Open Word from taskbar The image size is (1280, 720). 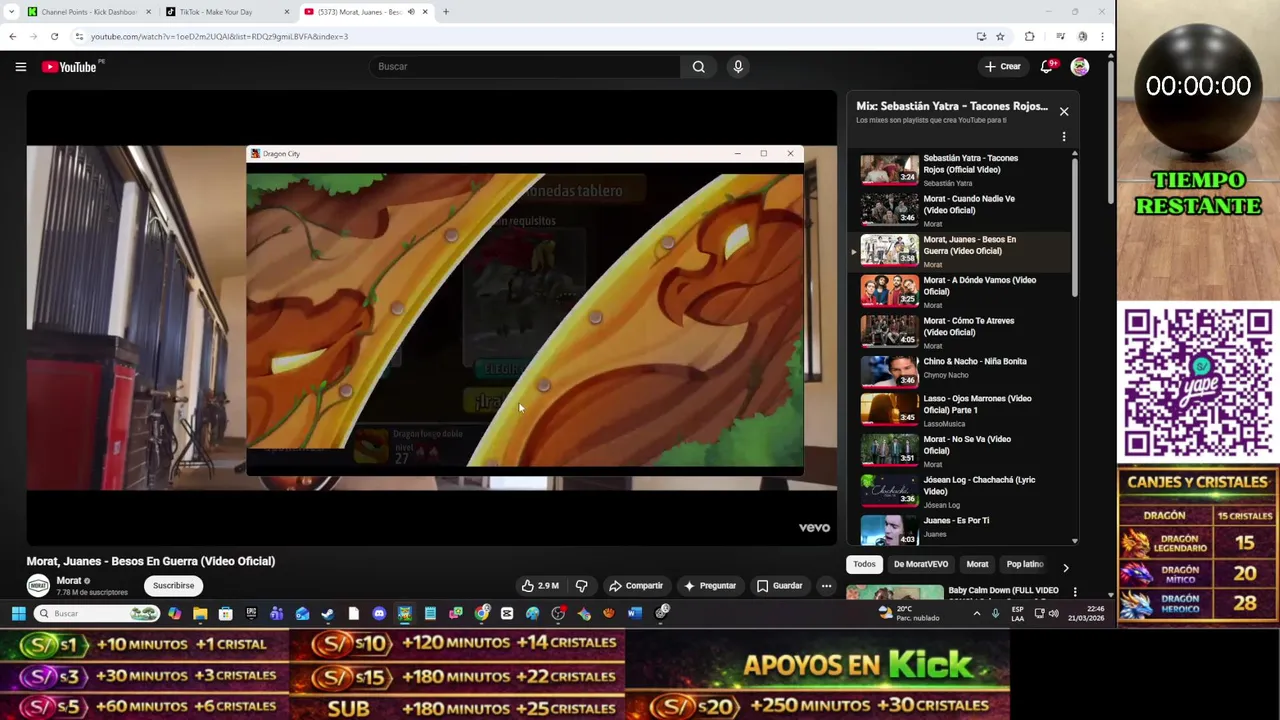[635, 613]
